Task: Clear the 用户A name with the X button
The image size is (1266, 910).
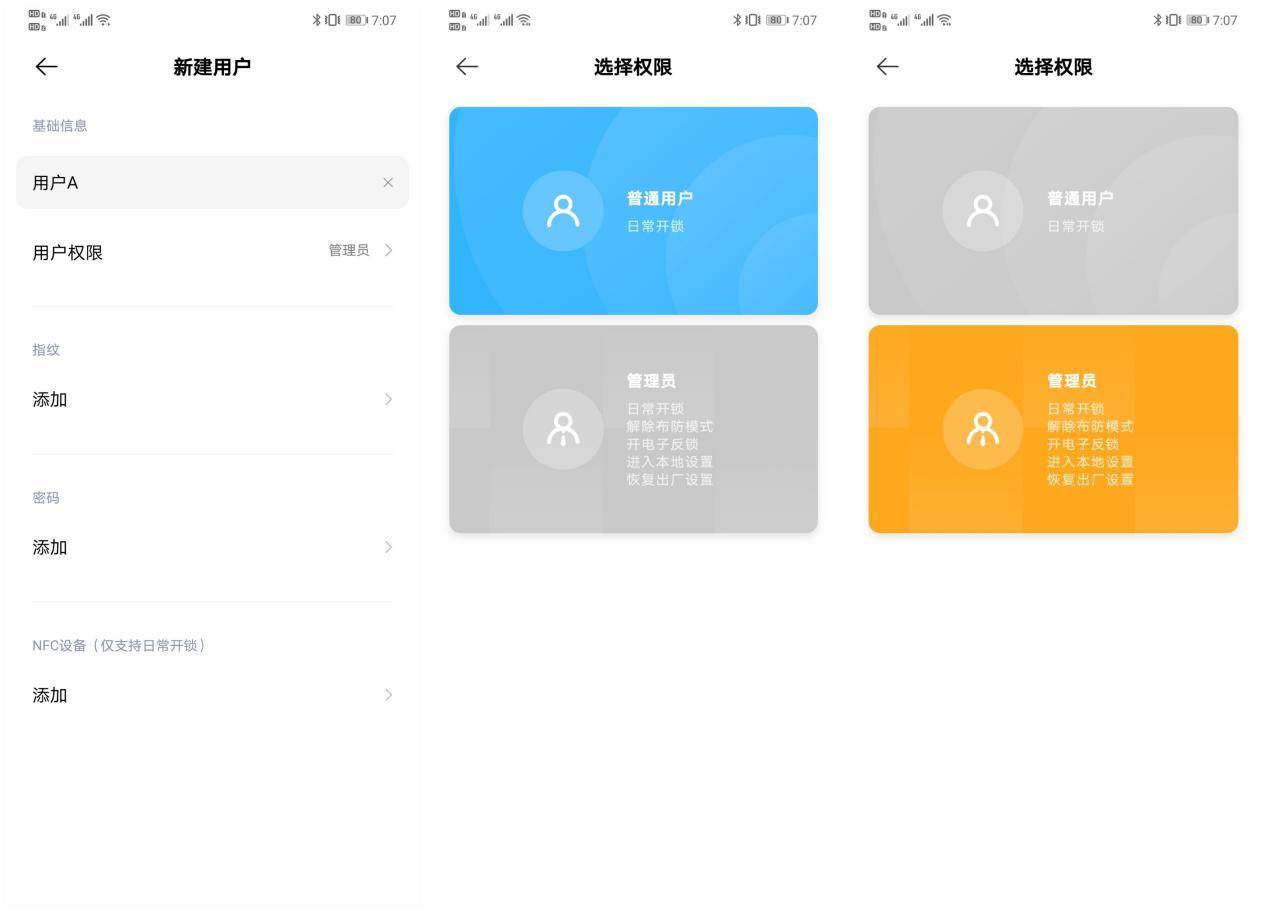Action: (389, 182)
